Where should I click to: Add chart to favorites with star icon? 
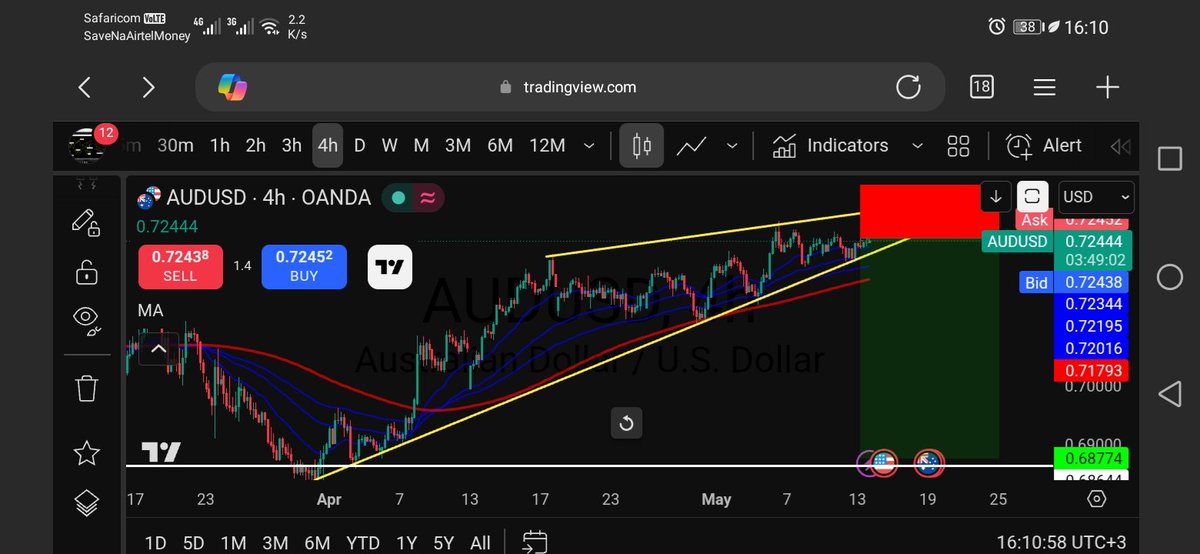coord(87,453)
